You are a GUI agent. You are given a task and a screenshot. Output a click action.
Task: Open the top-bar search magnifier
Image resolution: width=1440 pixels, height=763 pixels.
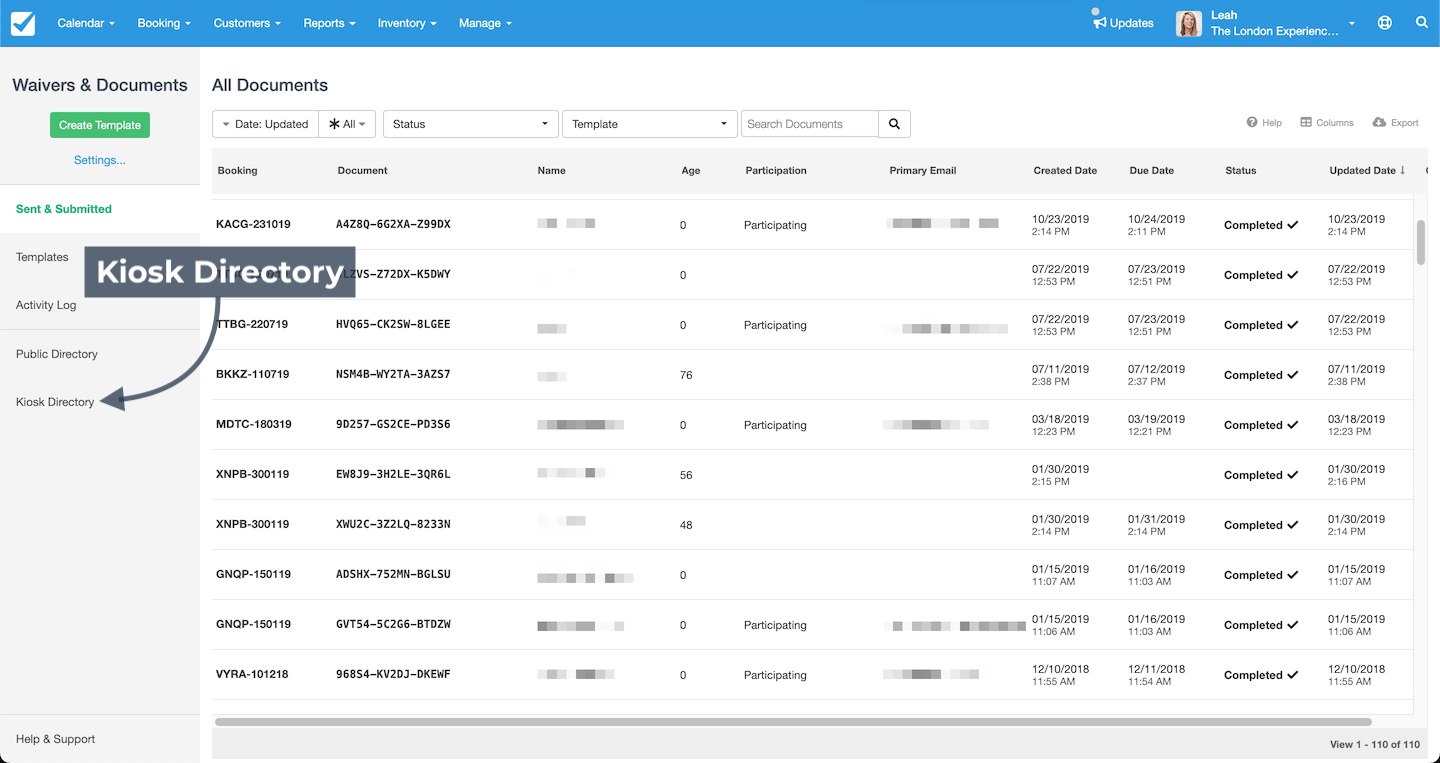click(x=1422, y=23)
